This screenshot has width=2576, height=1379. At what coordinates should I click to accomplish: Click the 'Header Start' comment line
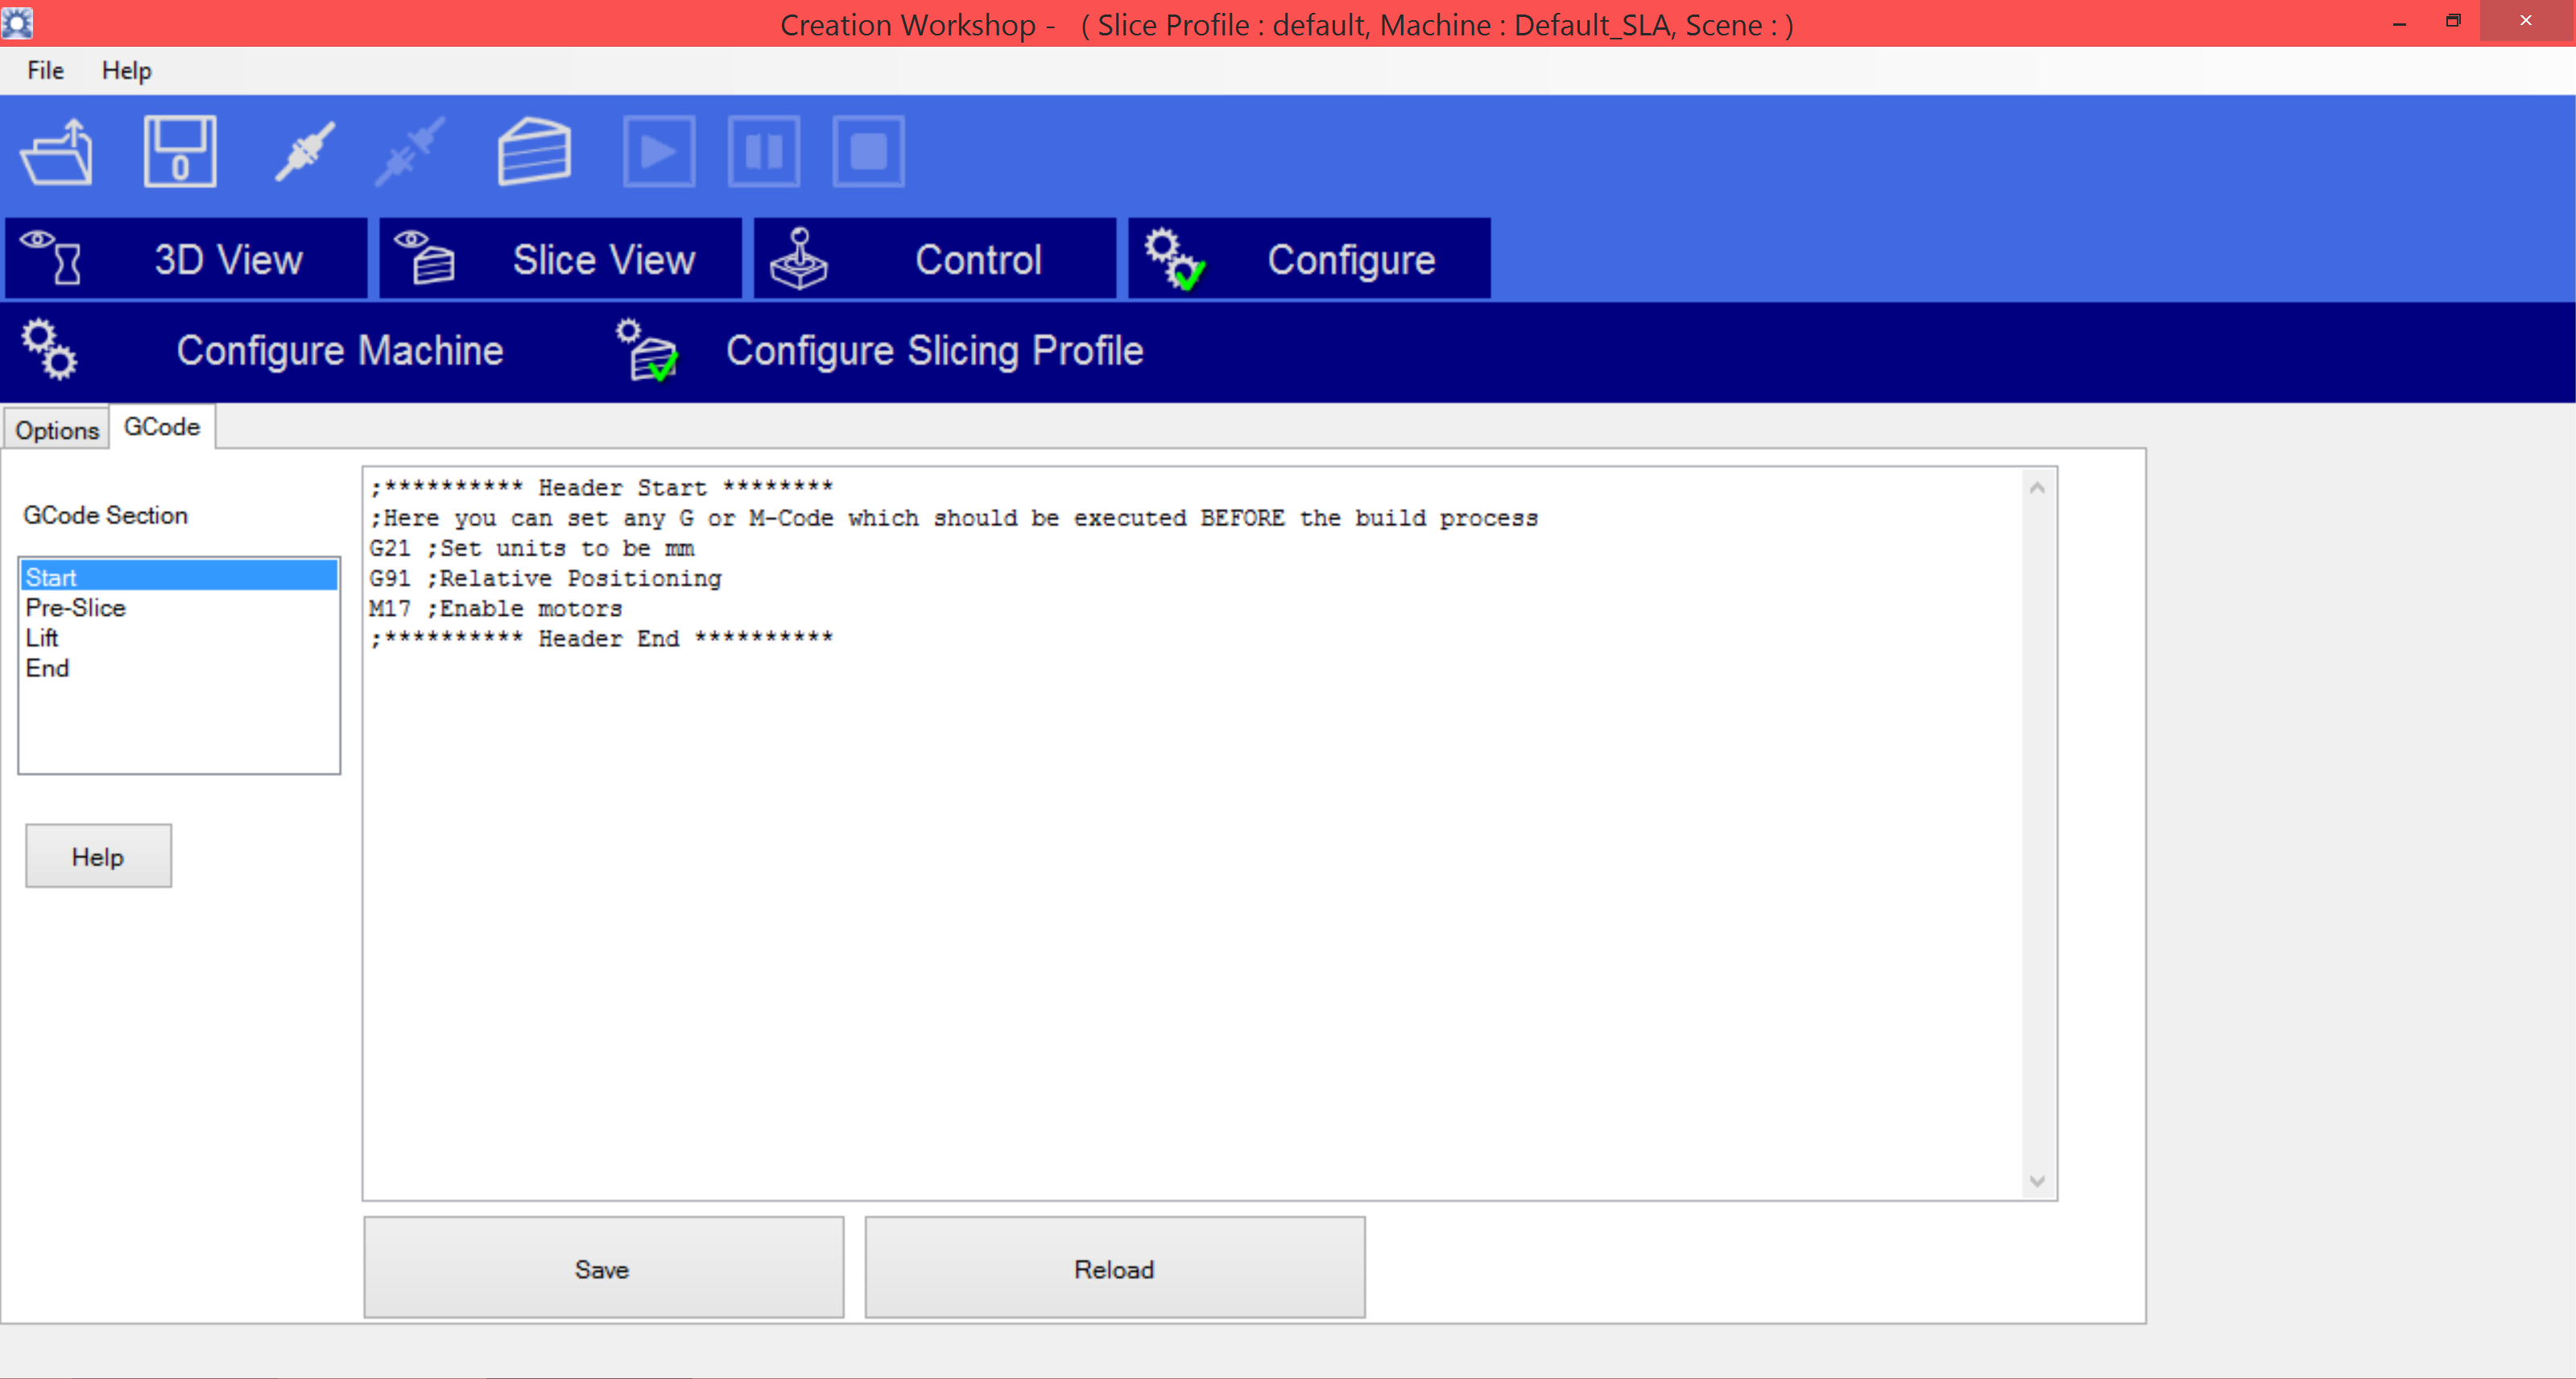[x=600, y=487]
